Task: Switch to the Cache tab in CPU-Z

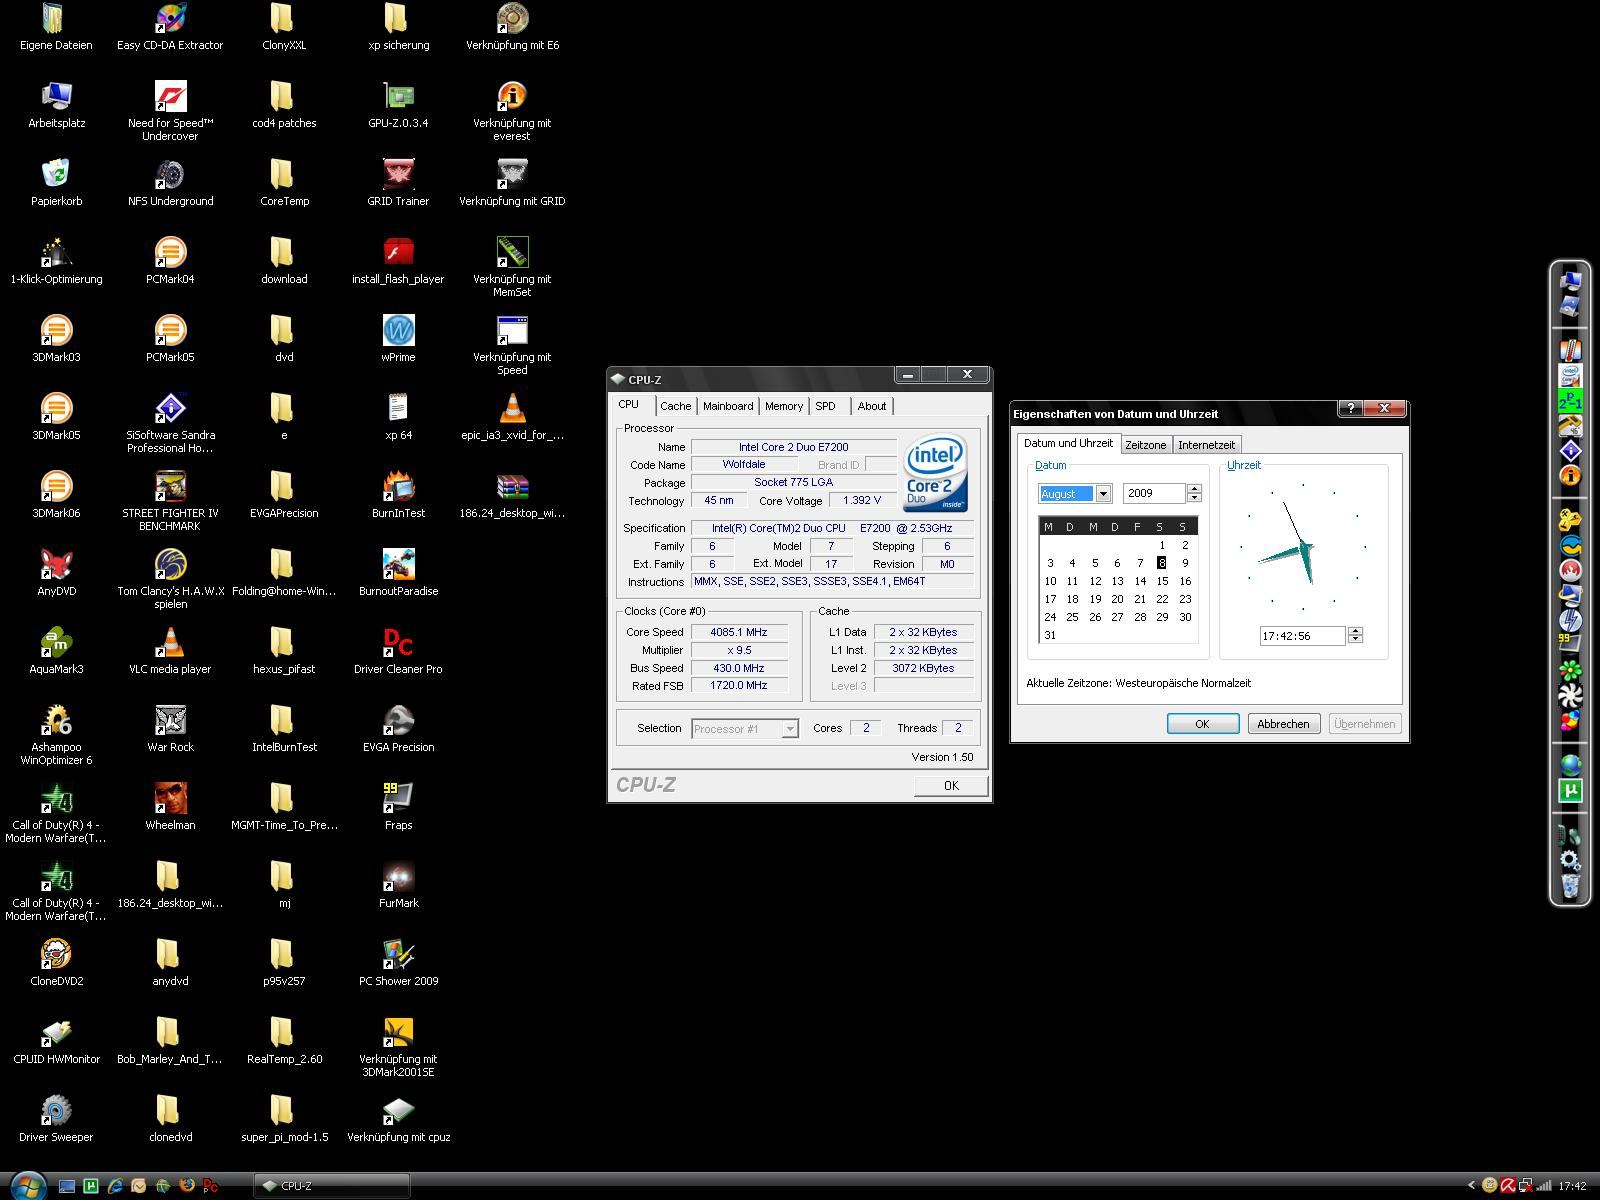Action: [x=675, y=406]
